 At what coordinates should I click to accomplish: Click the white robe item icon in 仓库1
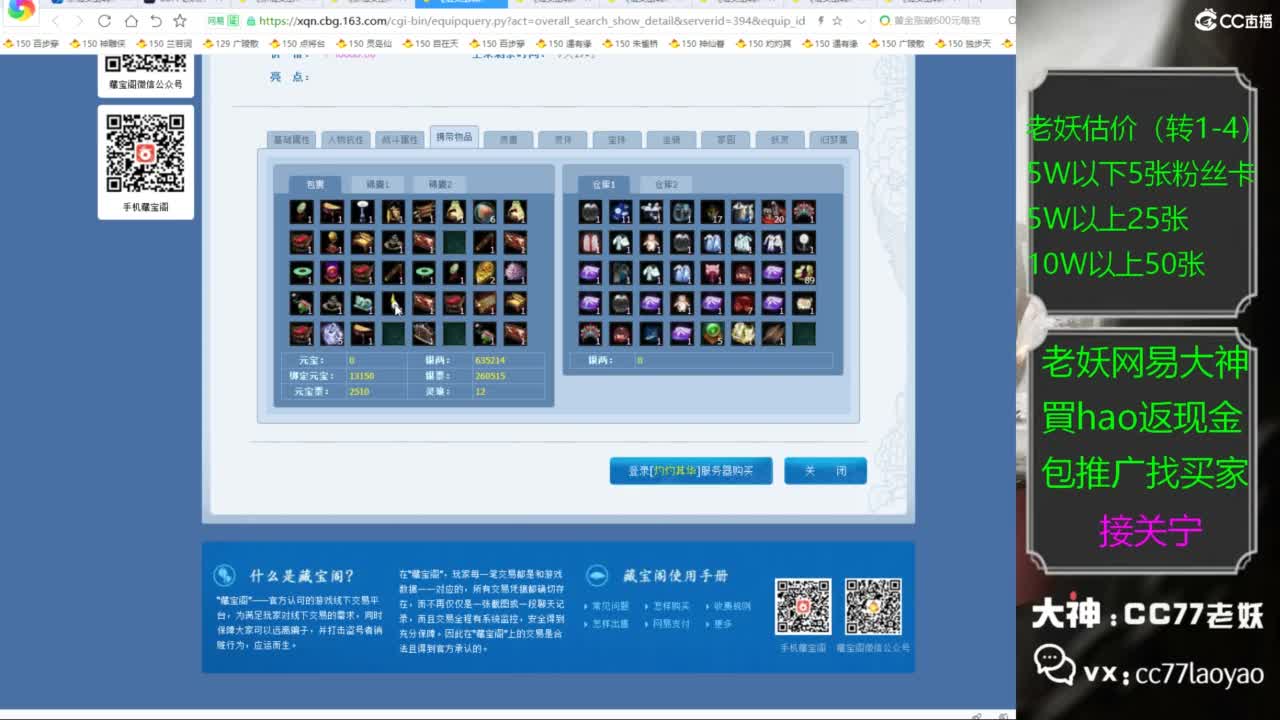click(x=653, y=272)
